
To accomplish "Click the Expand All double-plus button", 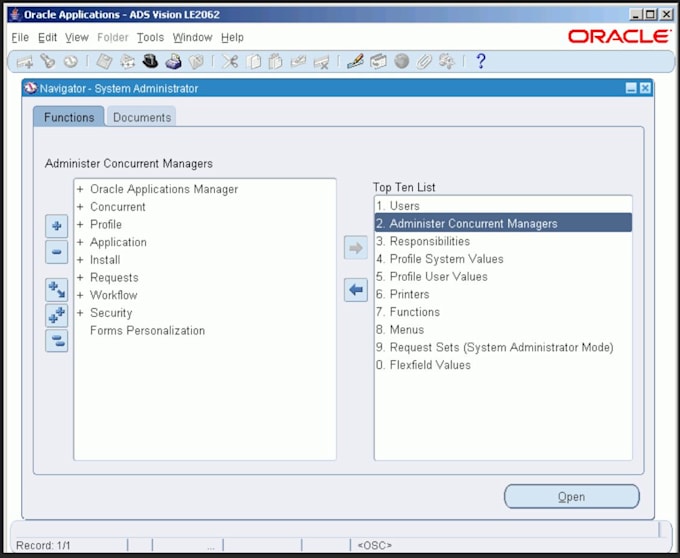I will [x=56, y=315].
